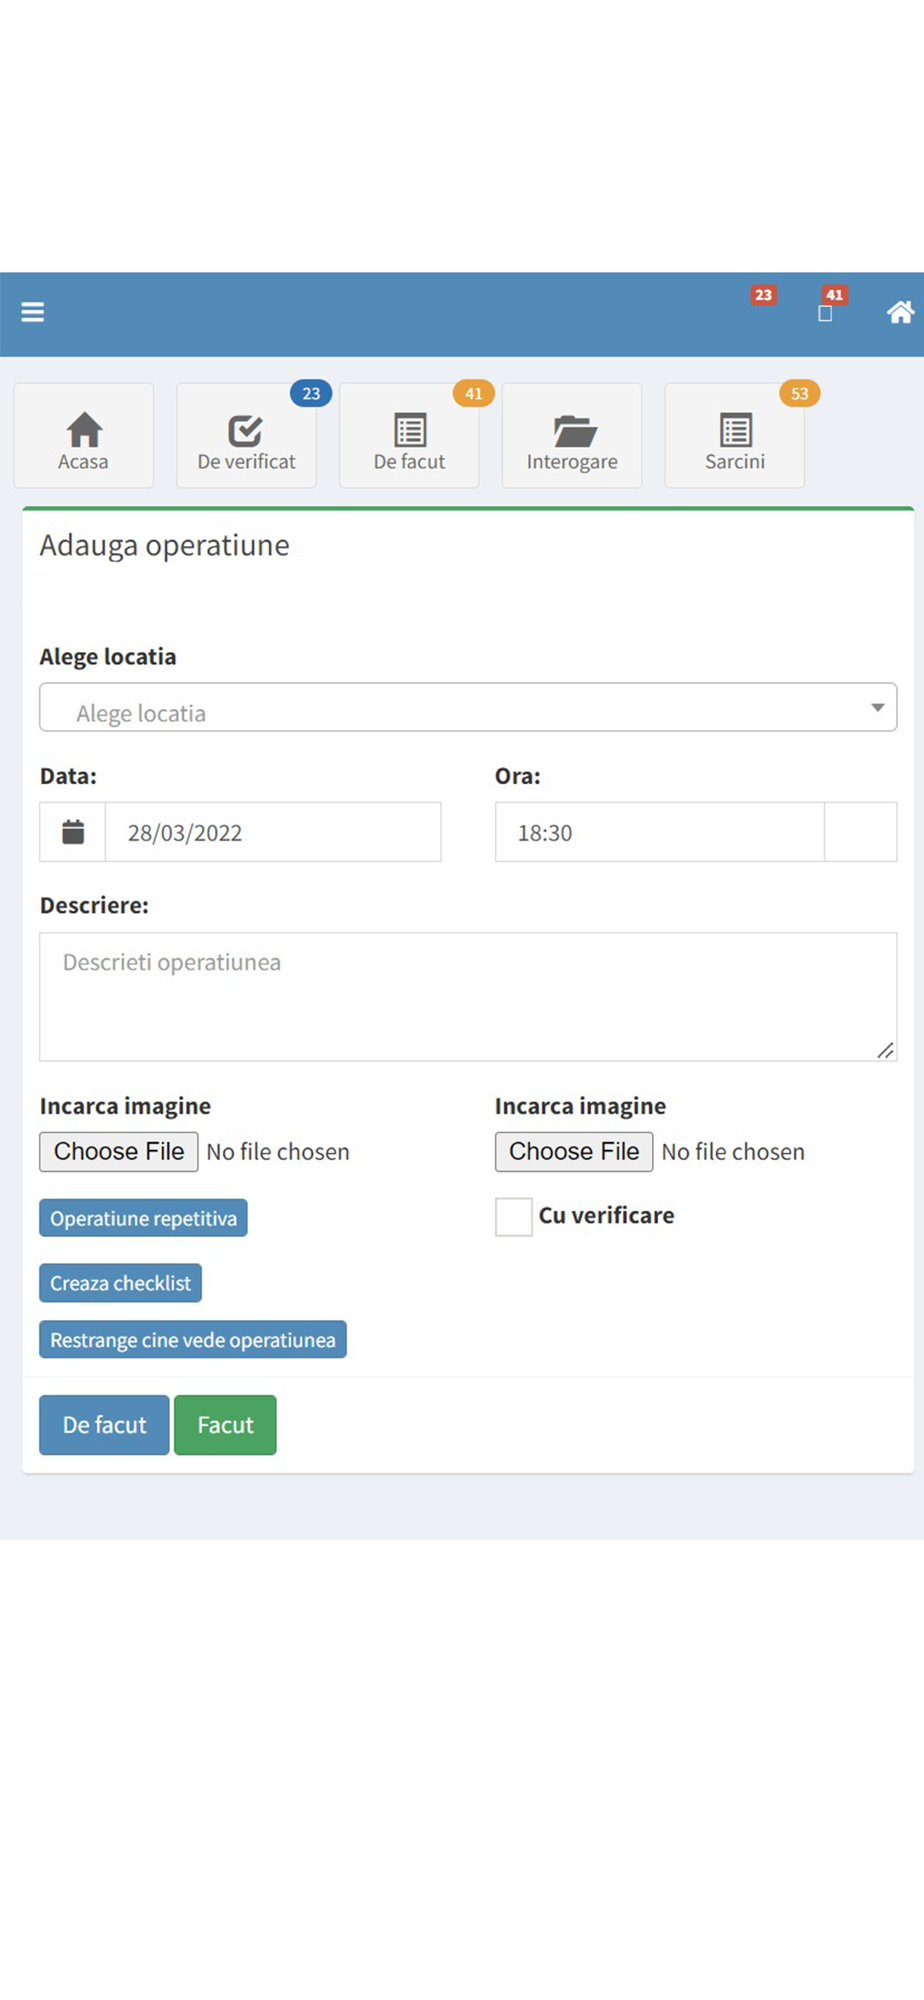This screenshot has height=2000, width=924.
Task: Open De verificat checkmark tile
Action: coord(246,437)
